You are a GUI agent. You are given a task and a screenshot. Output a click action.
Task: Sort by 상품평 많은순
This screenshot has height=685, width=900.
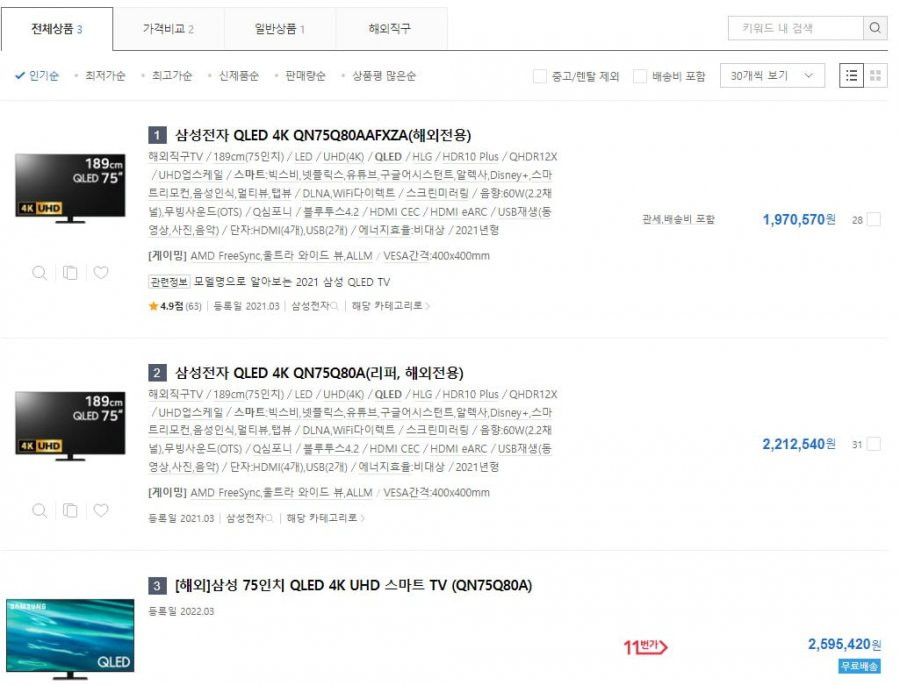(384, 76)
